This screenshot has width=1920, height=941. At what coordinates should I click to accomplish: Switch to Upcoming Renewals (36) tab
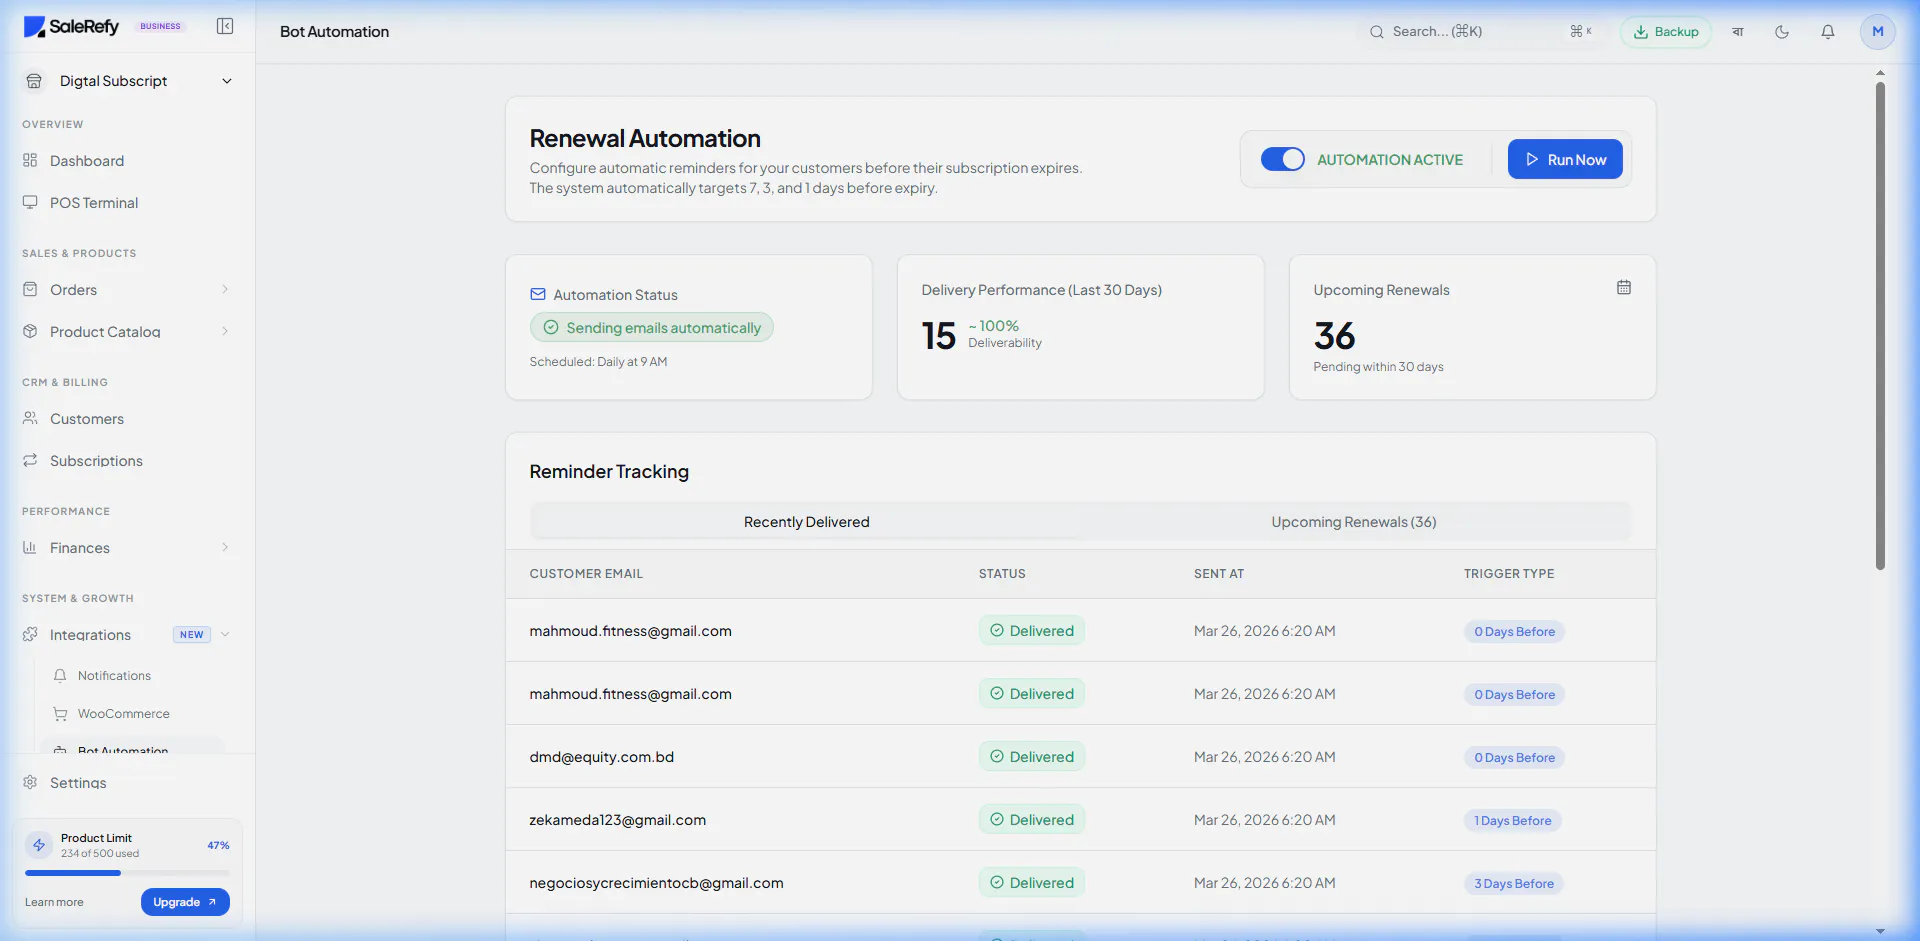click(x=1354, y=522)
